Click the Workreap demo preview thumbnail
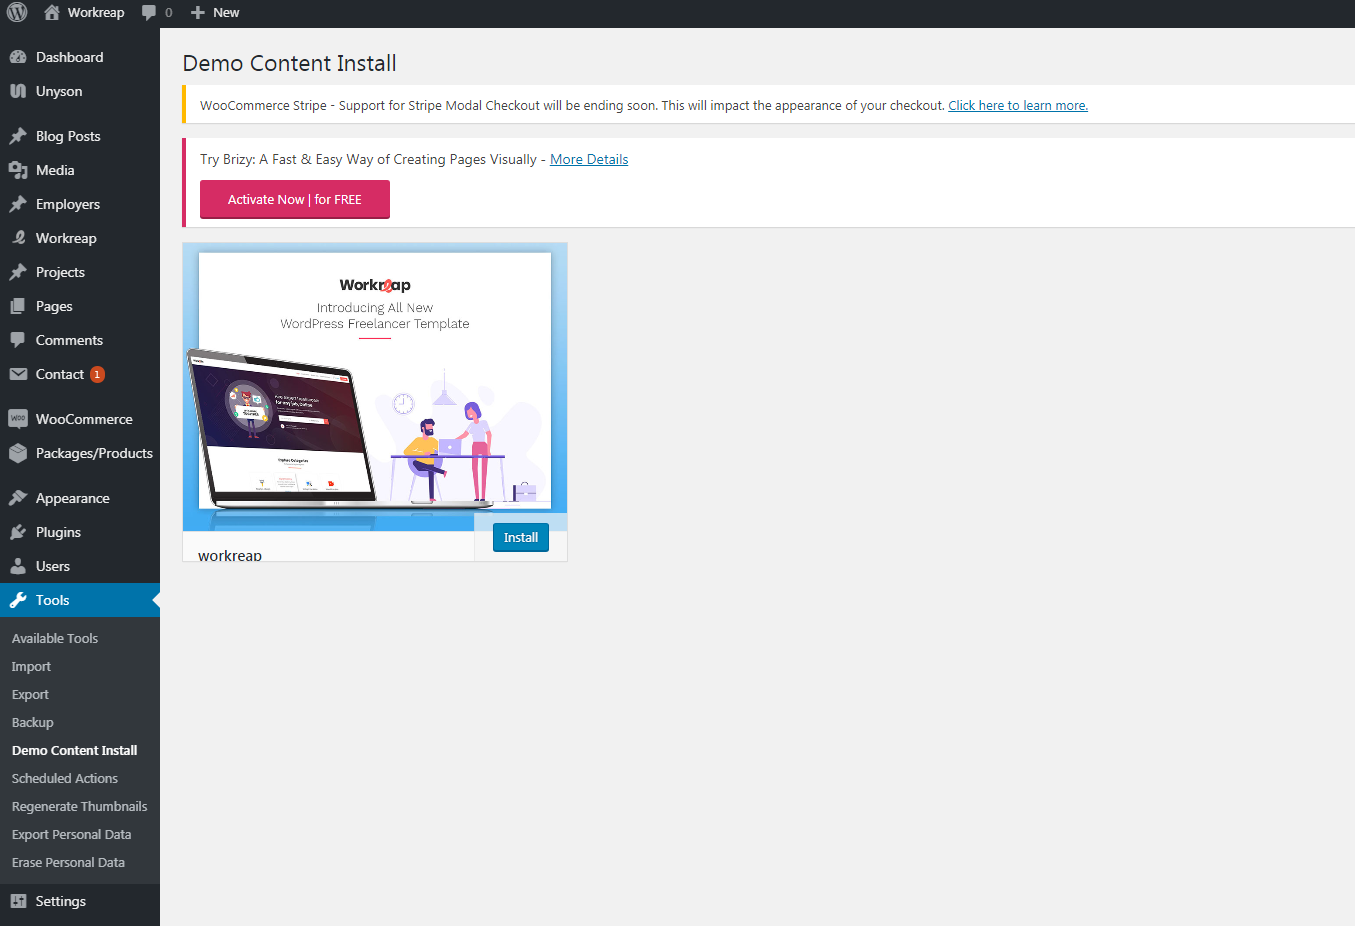The image size is (1355, 926). pos(375,387)
